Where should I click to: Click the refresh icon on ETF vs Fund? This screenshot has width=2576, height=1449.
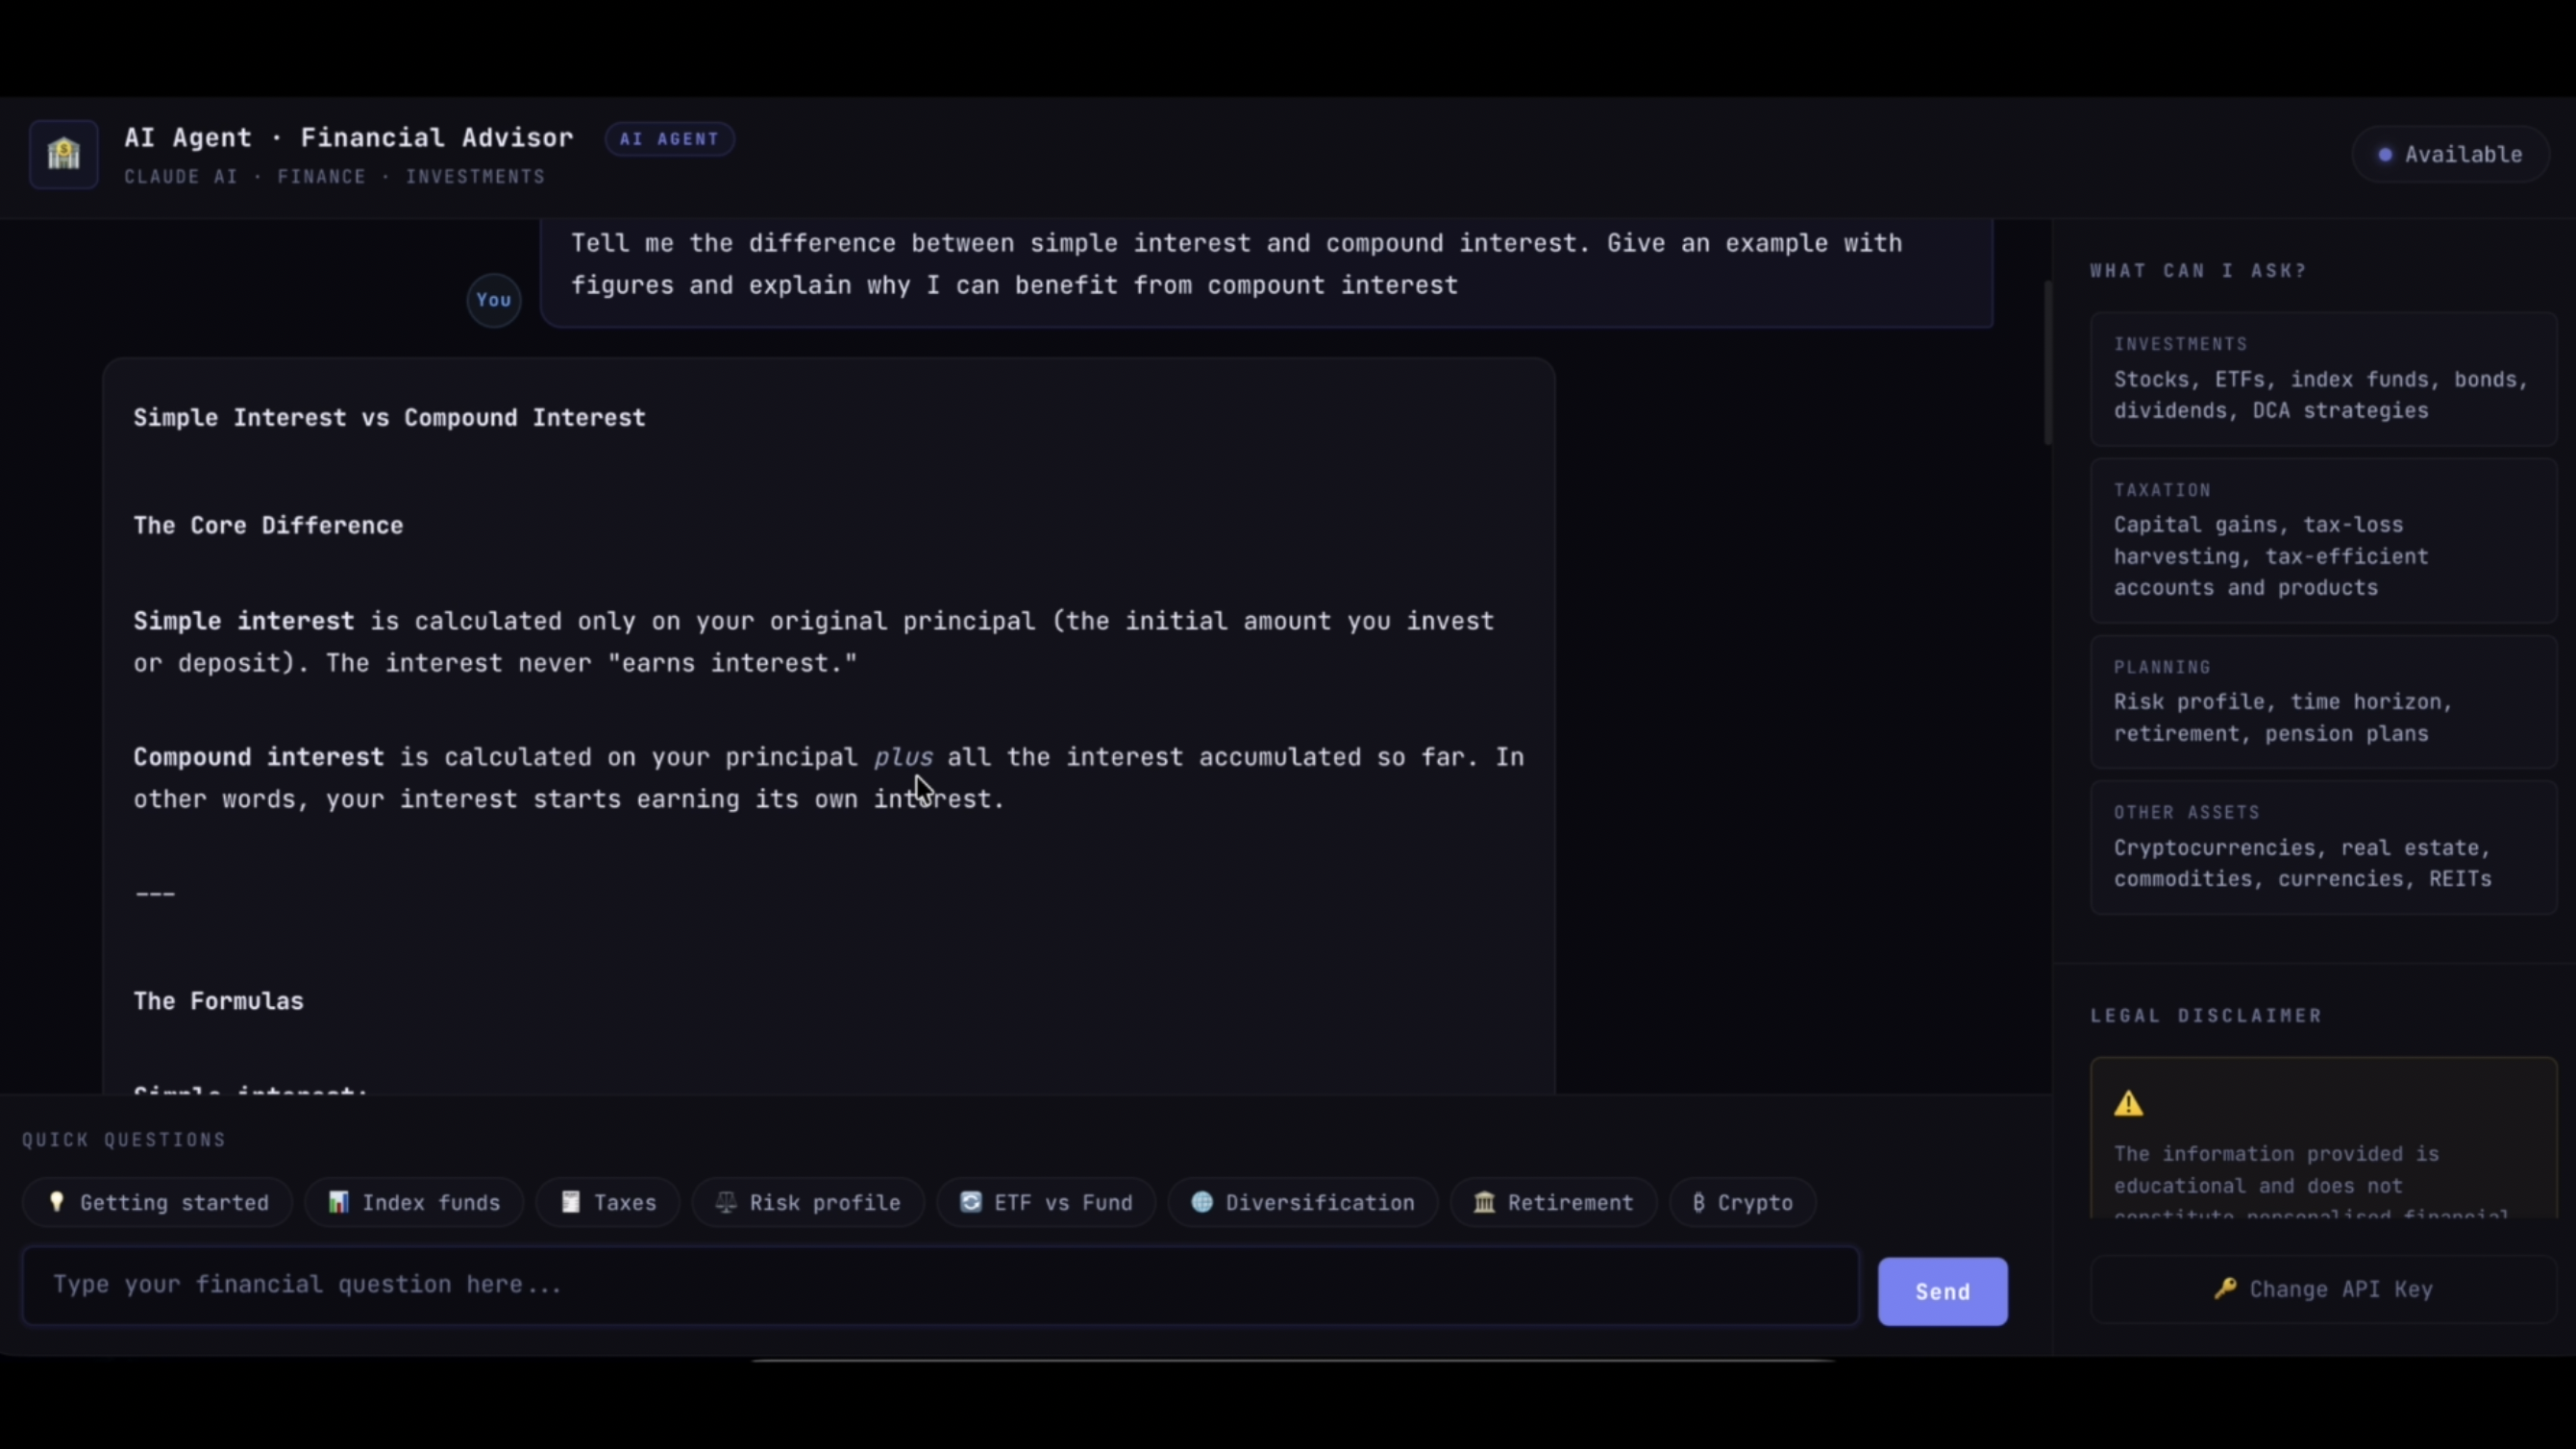[x=970, y=1202]
